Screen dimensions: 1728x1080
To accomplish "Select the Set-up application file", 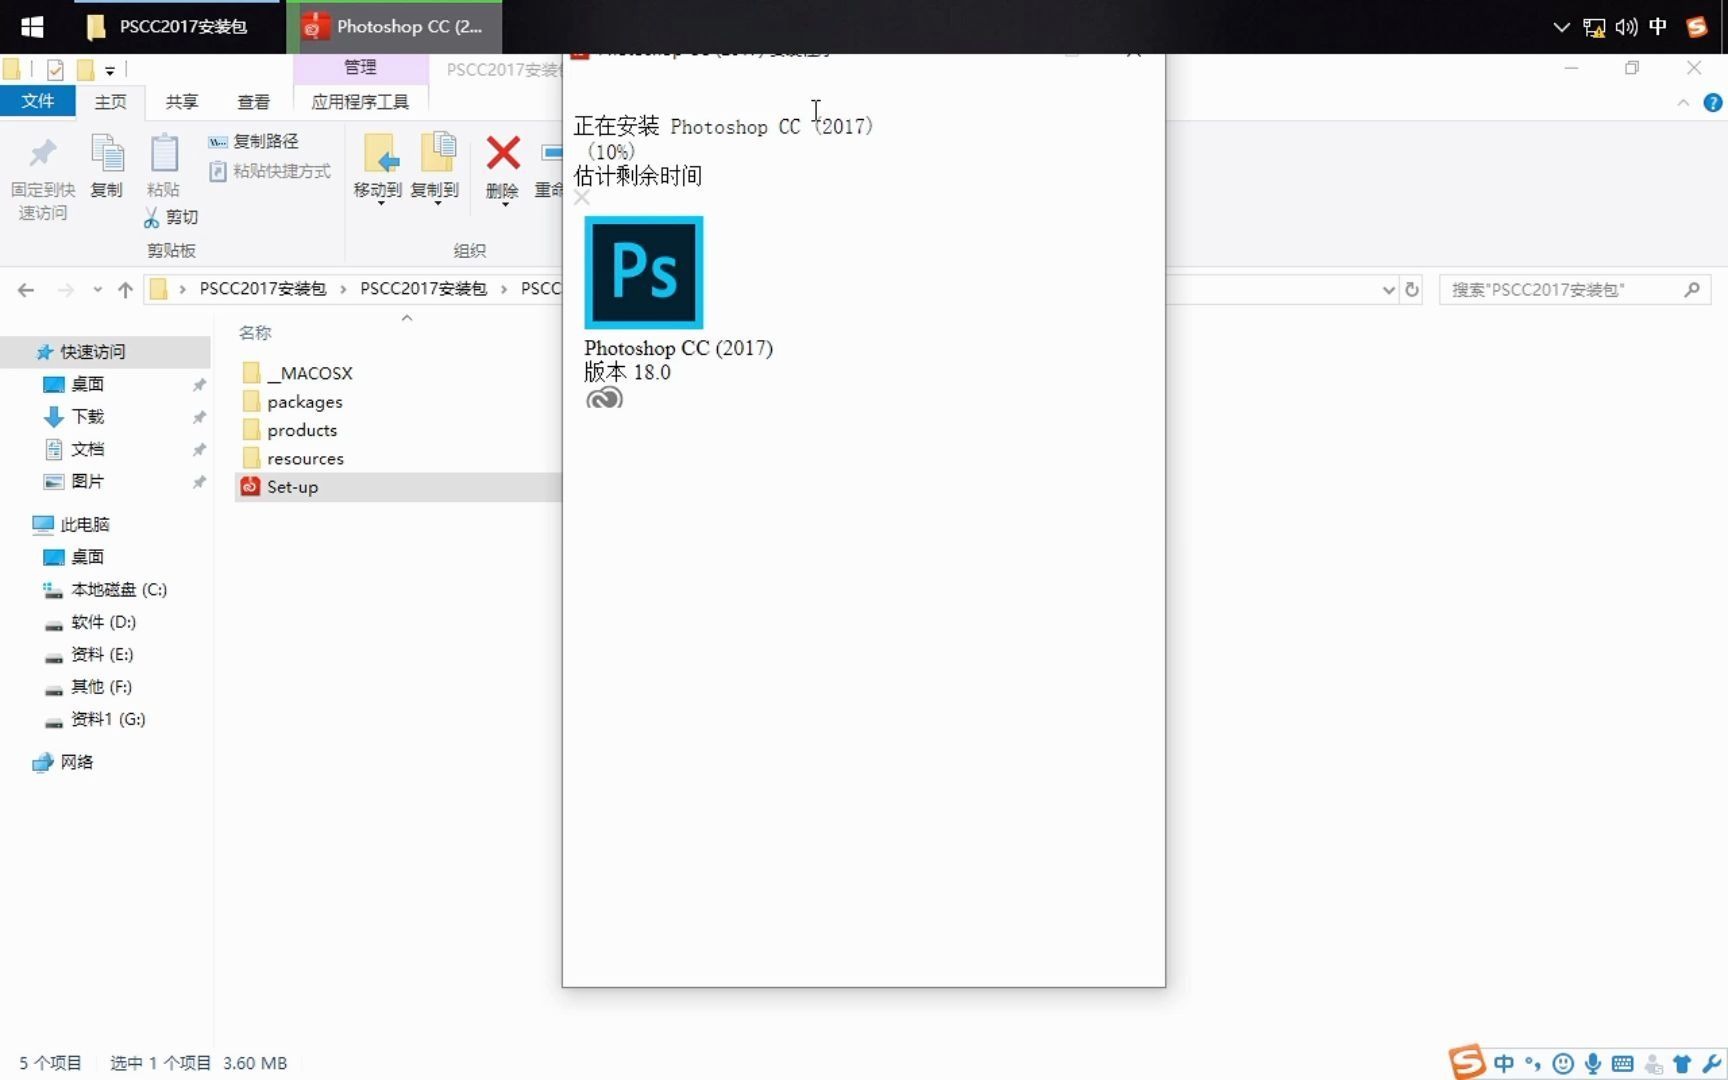I will 398,487.
